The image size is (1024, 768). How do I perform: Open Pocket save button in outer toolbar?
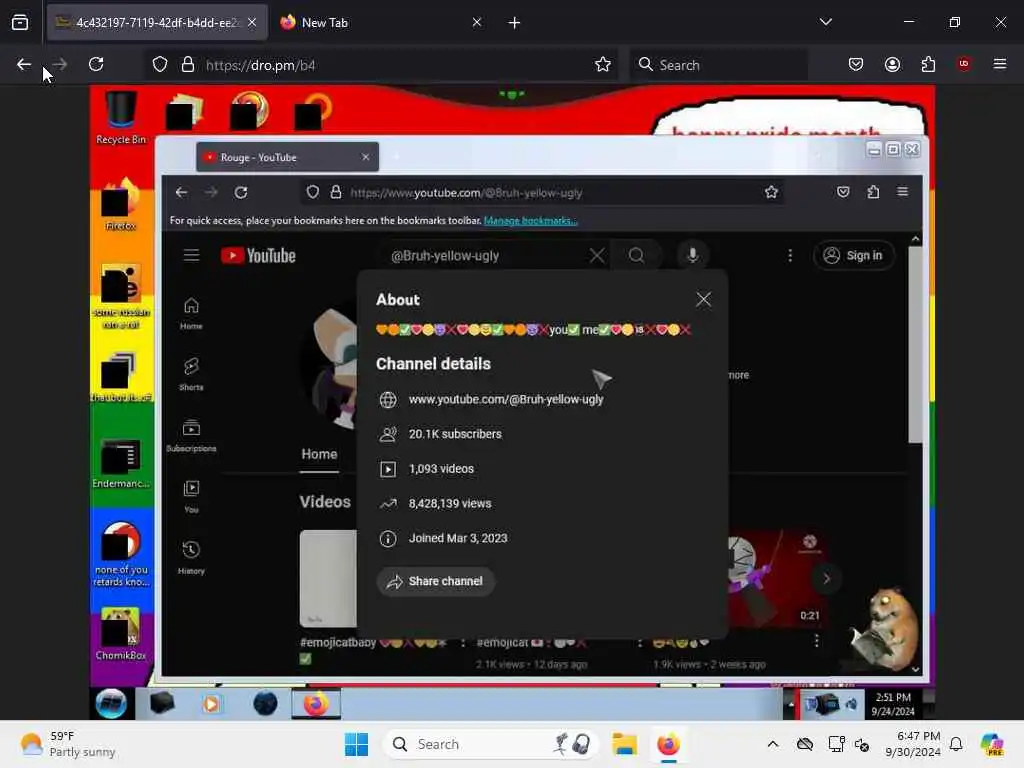click(856, 64)
